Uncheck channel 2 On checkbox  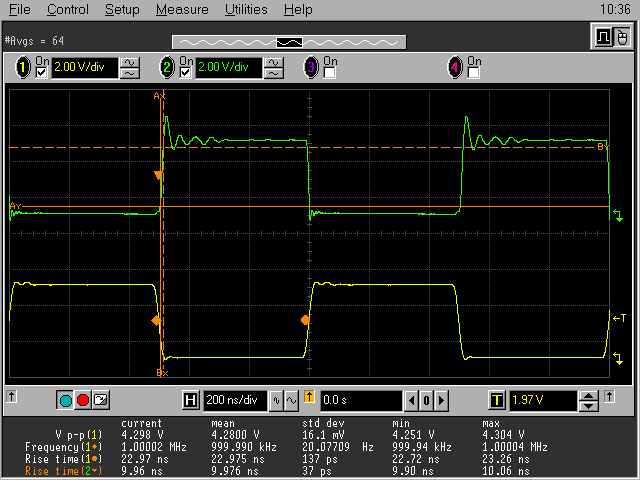(185, 73)
